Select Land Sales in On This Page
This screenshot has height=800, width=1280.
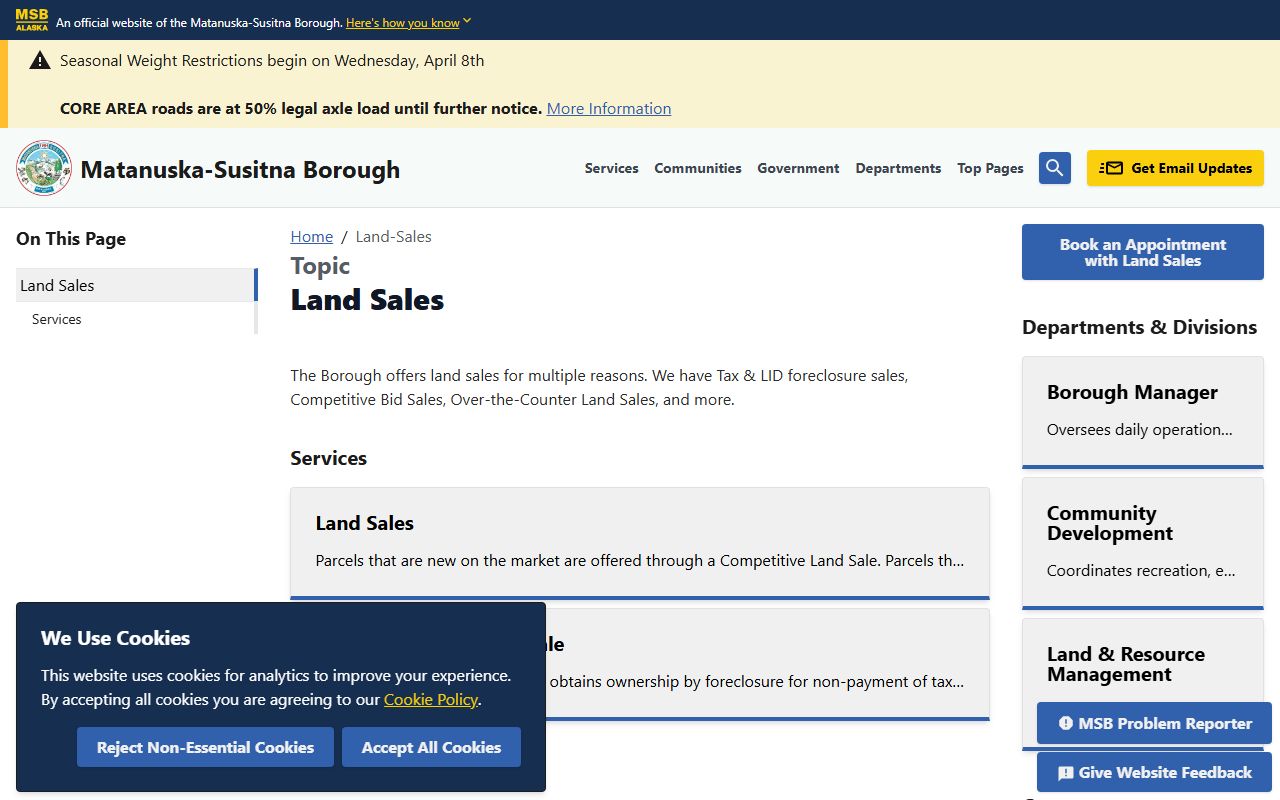point(136,285)
